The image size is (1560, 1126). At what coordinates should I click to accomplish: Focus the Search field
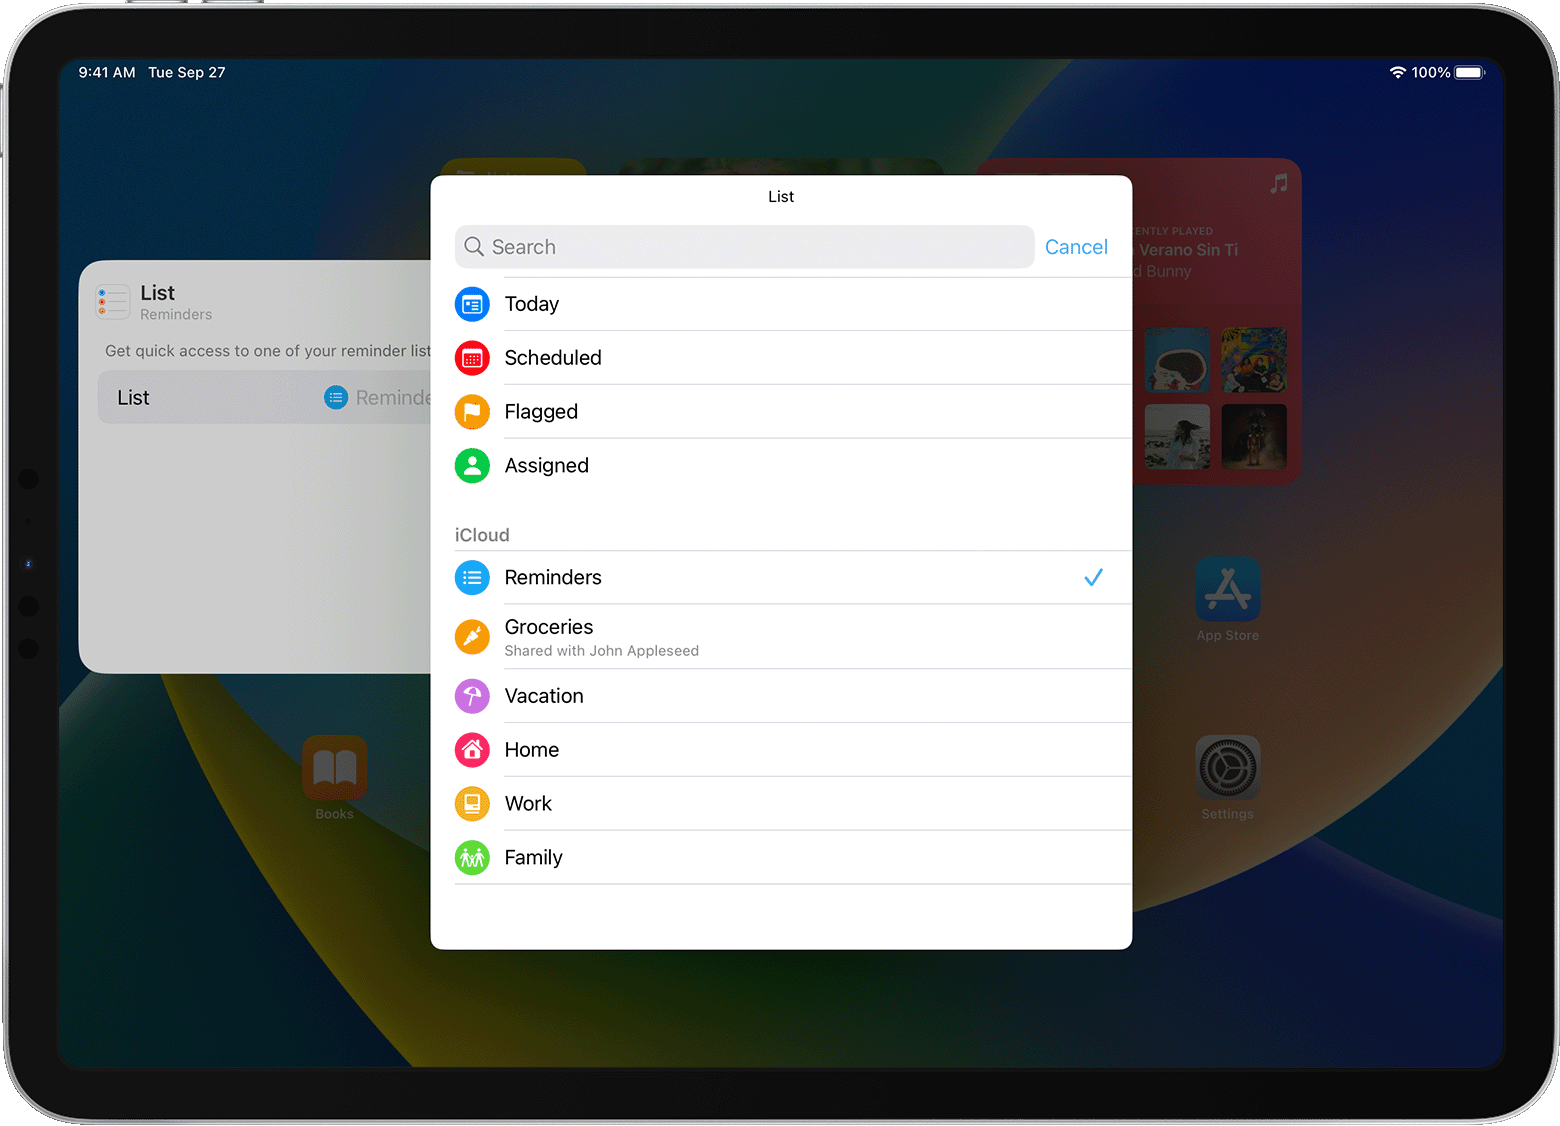(744, 247)
